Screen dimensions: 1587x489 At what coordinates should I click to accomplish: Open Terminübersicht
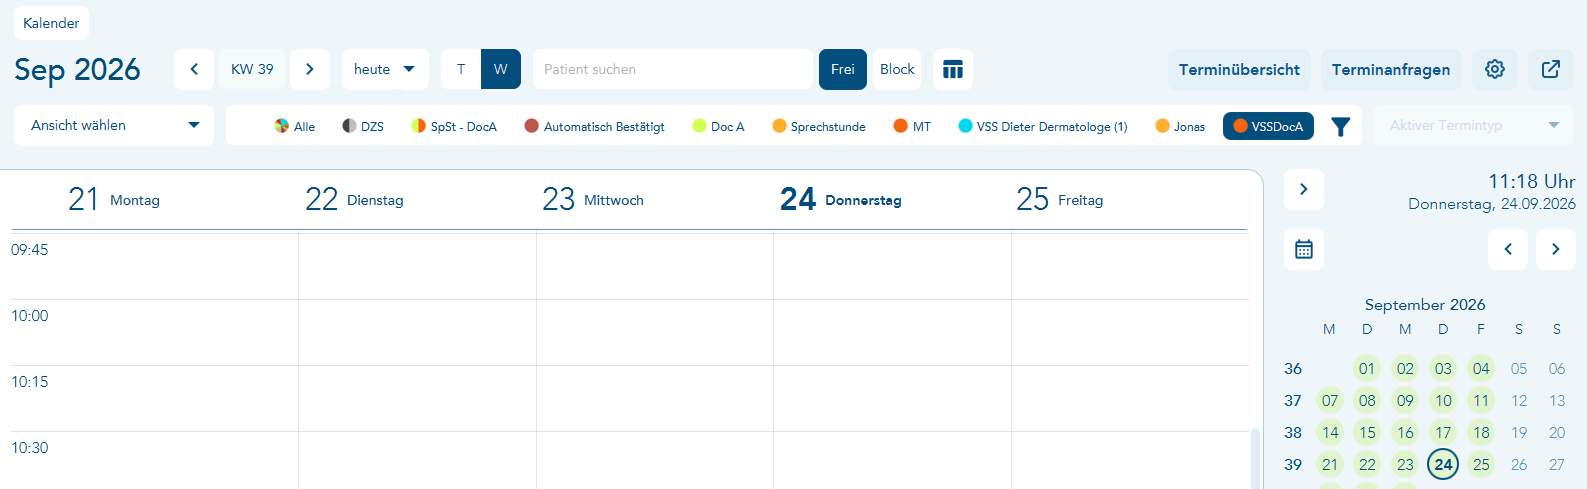[1239, 69]
